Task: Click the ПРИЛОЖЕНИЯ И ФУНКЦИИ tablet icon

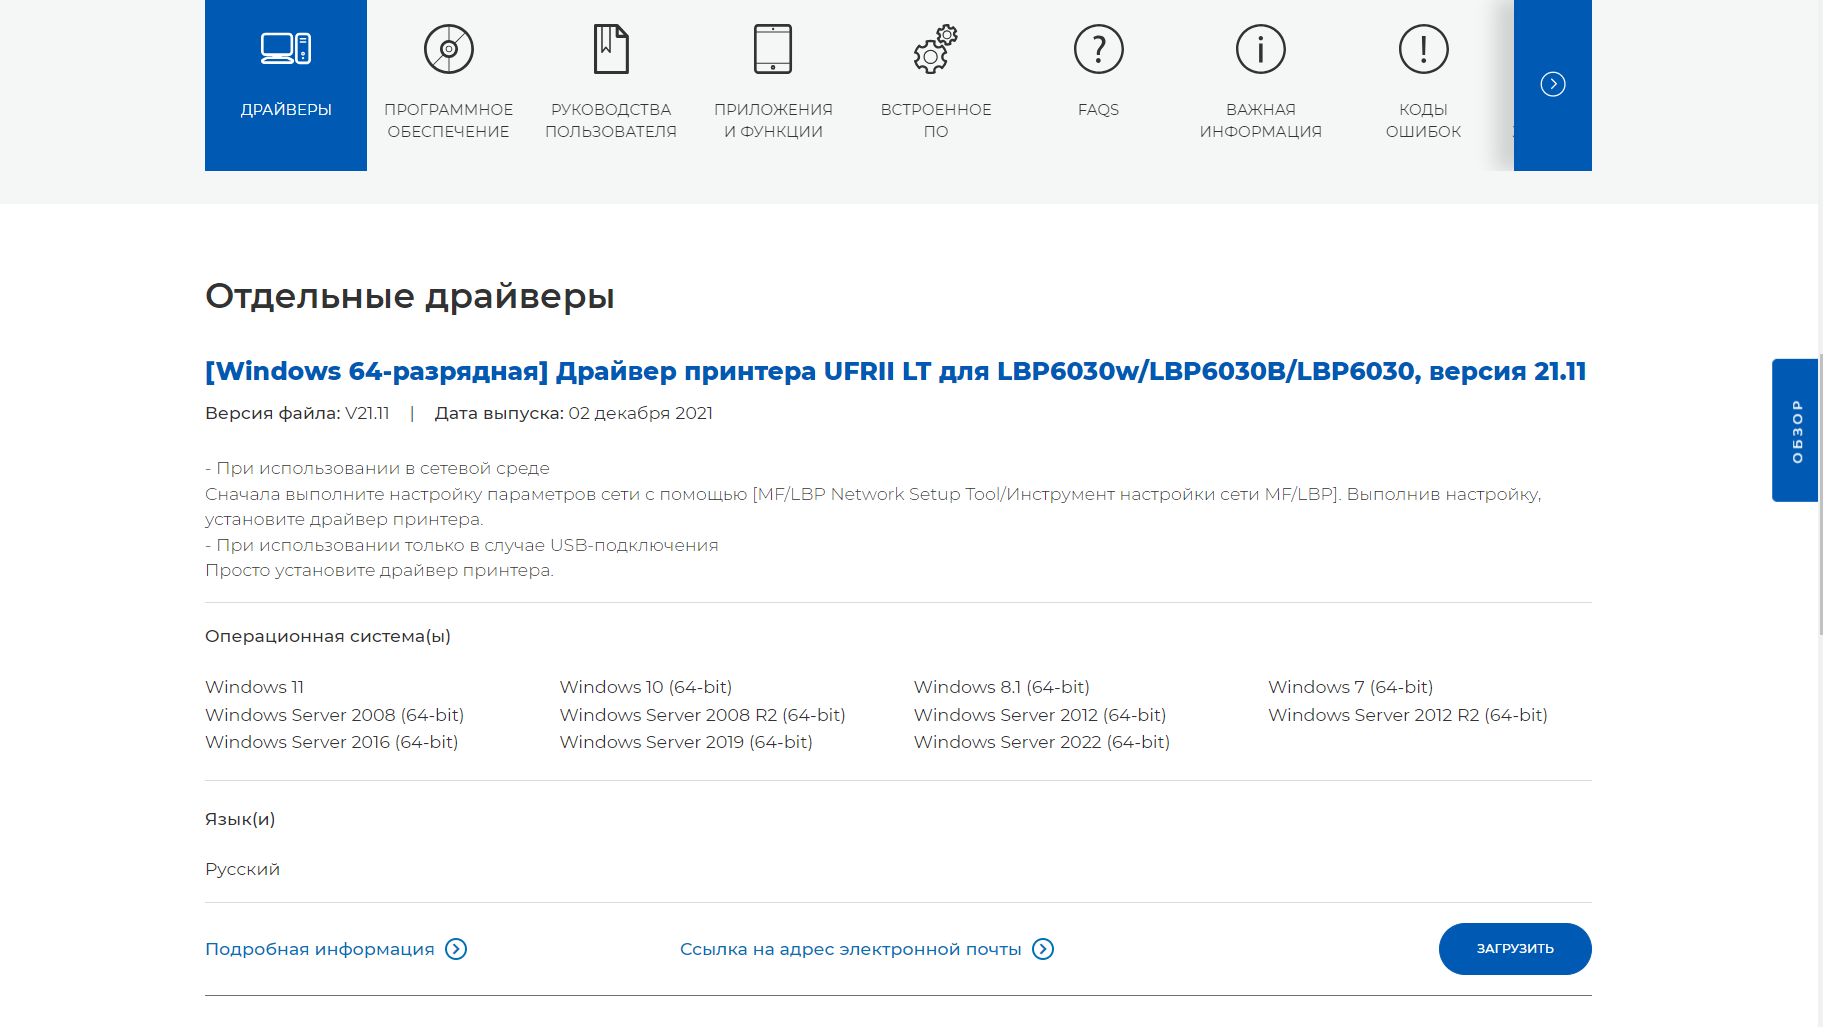Action: (773, 48)
